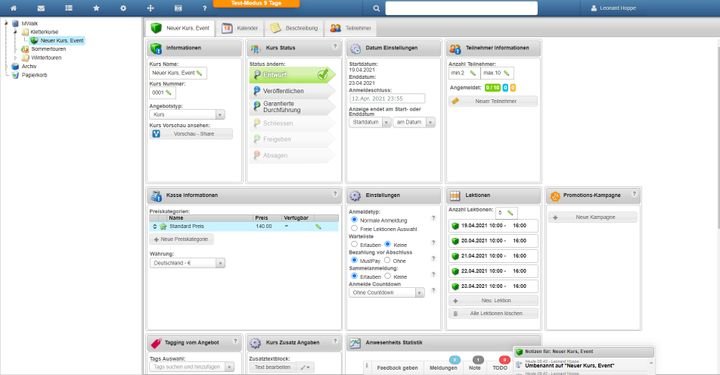Switch to the Neuer Kurs, Event tab
Screen dimensions: 720x375
tap(180, 28)
